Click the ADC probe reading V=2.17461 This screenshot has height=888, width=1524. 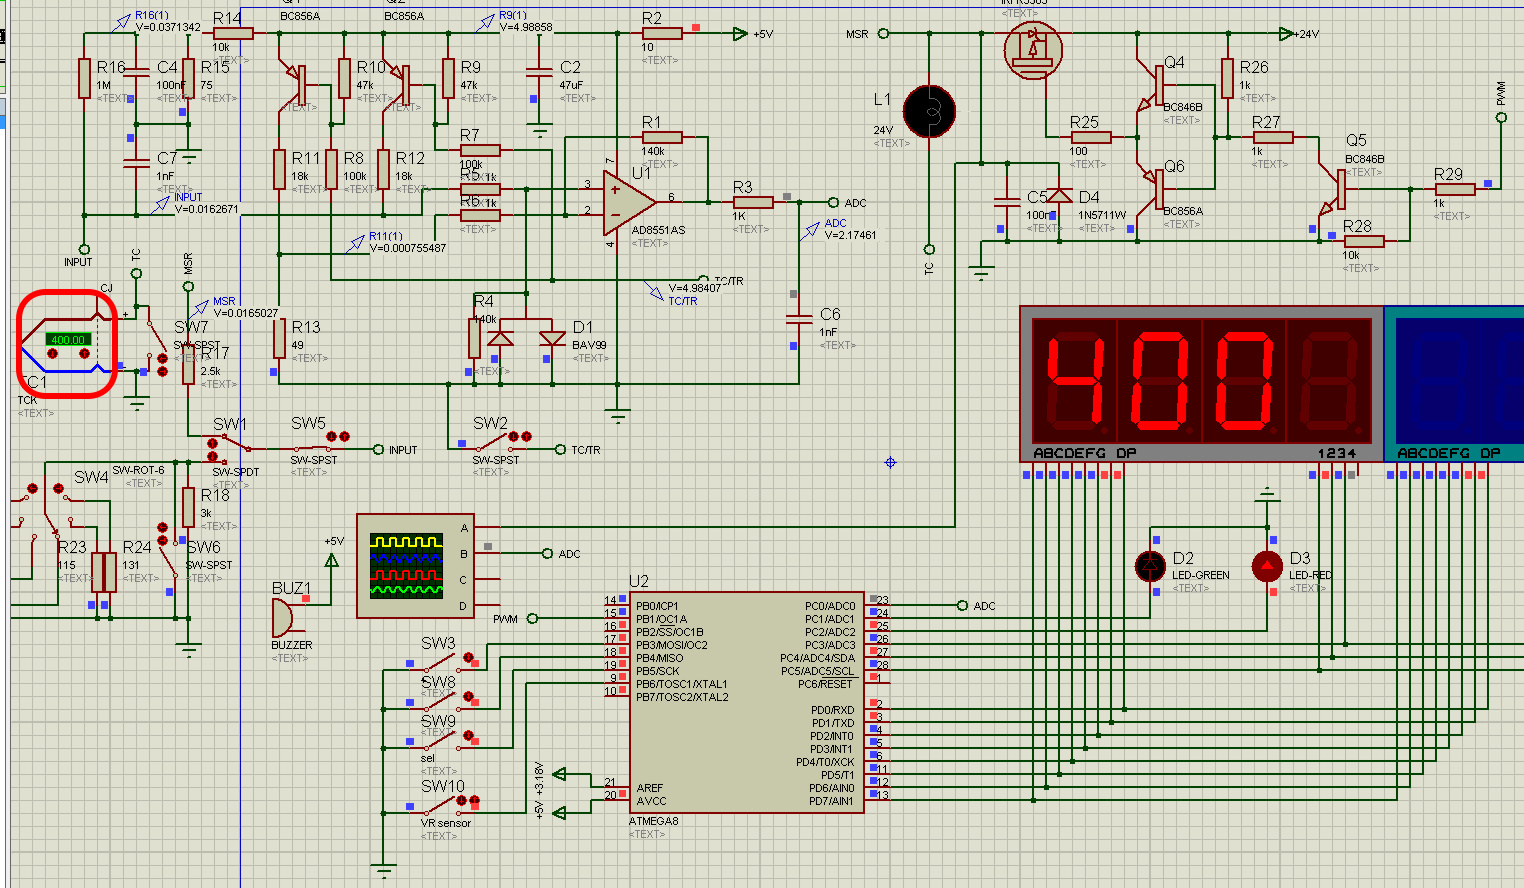point(839,230)
